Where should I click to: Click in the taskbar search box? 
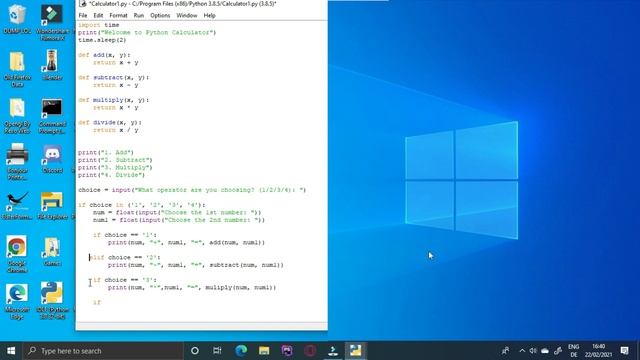[x=103, y=351]
